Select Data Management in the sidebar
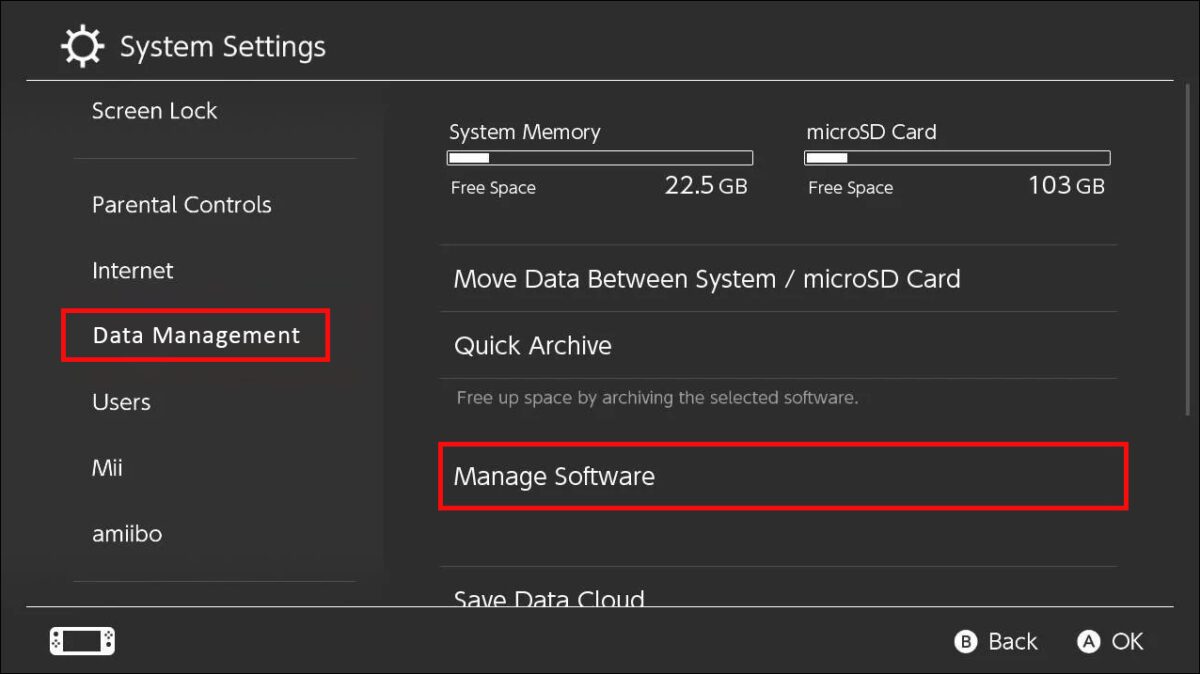 (196, 336)
